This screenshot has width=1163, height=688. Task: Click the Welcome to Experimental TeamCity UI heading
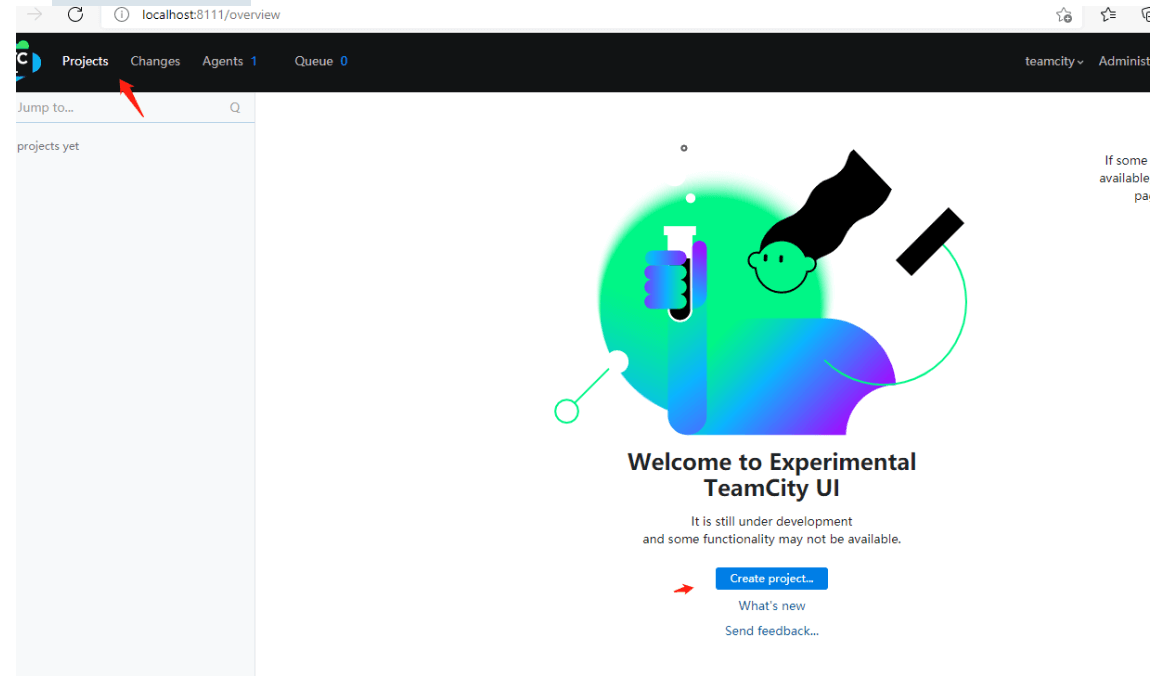771,474
